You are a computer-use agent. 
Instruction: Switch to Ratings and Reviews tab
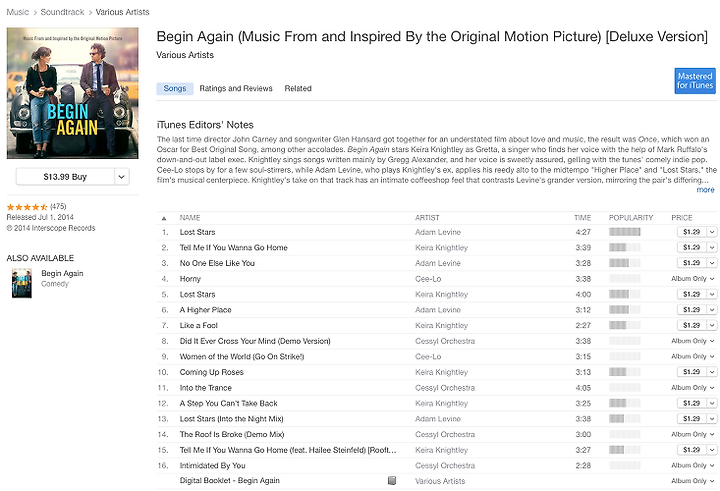236,88
